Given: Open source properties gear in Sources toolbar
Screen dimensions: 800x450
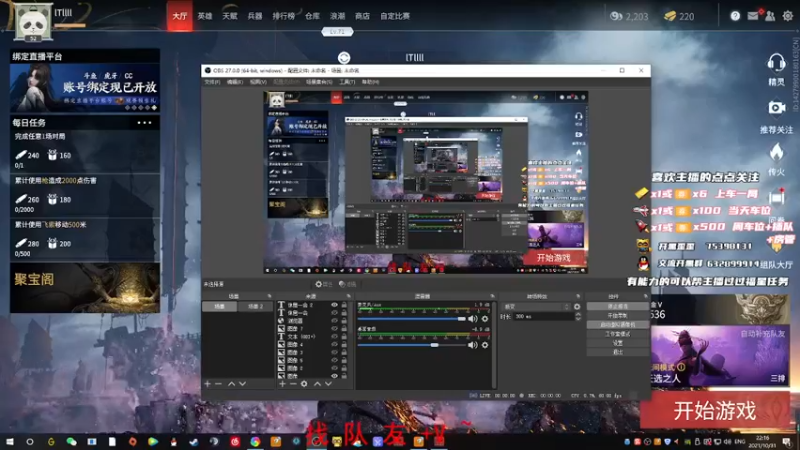Looking at the screenshot, I should pos(304,384).
